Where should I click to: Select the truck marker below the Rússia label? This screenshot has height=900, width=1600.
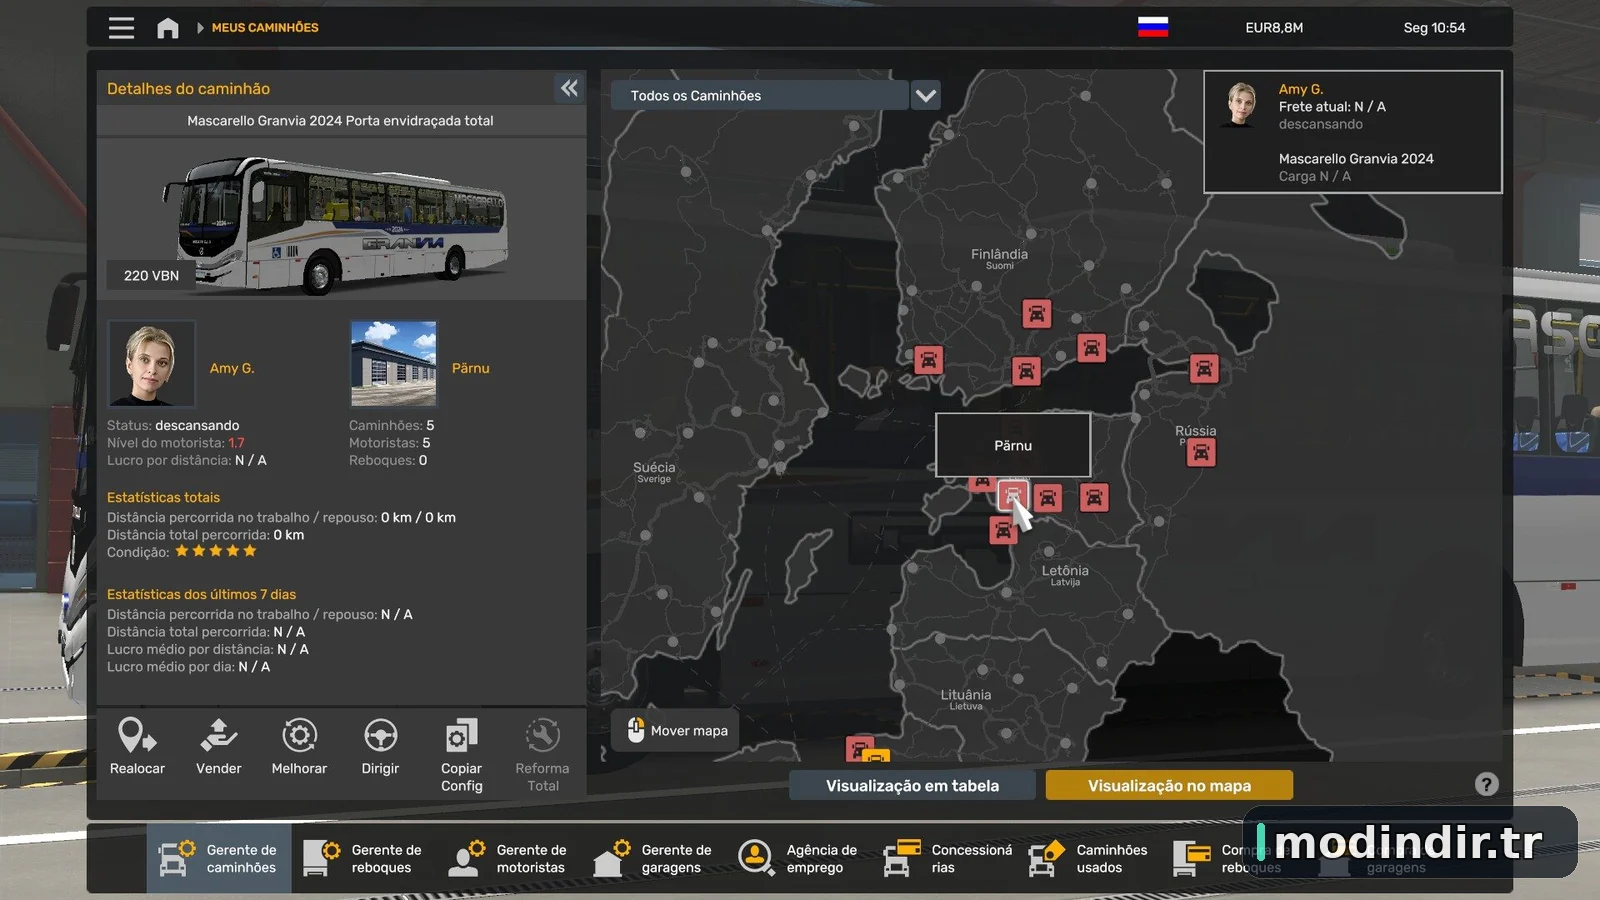point(1201,453)
